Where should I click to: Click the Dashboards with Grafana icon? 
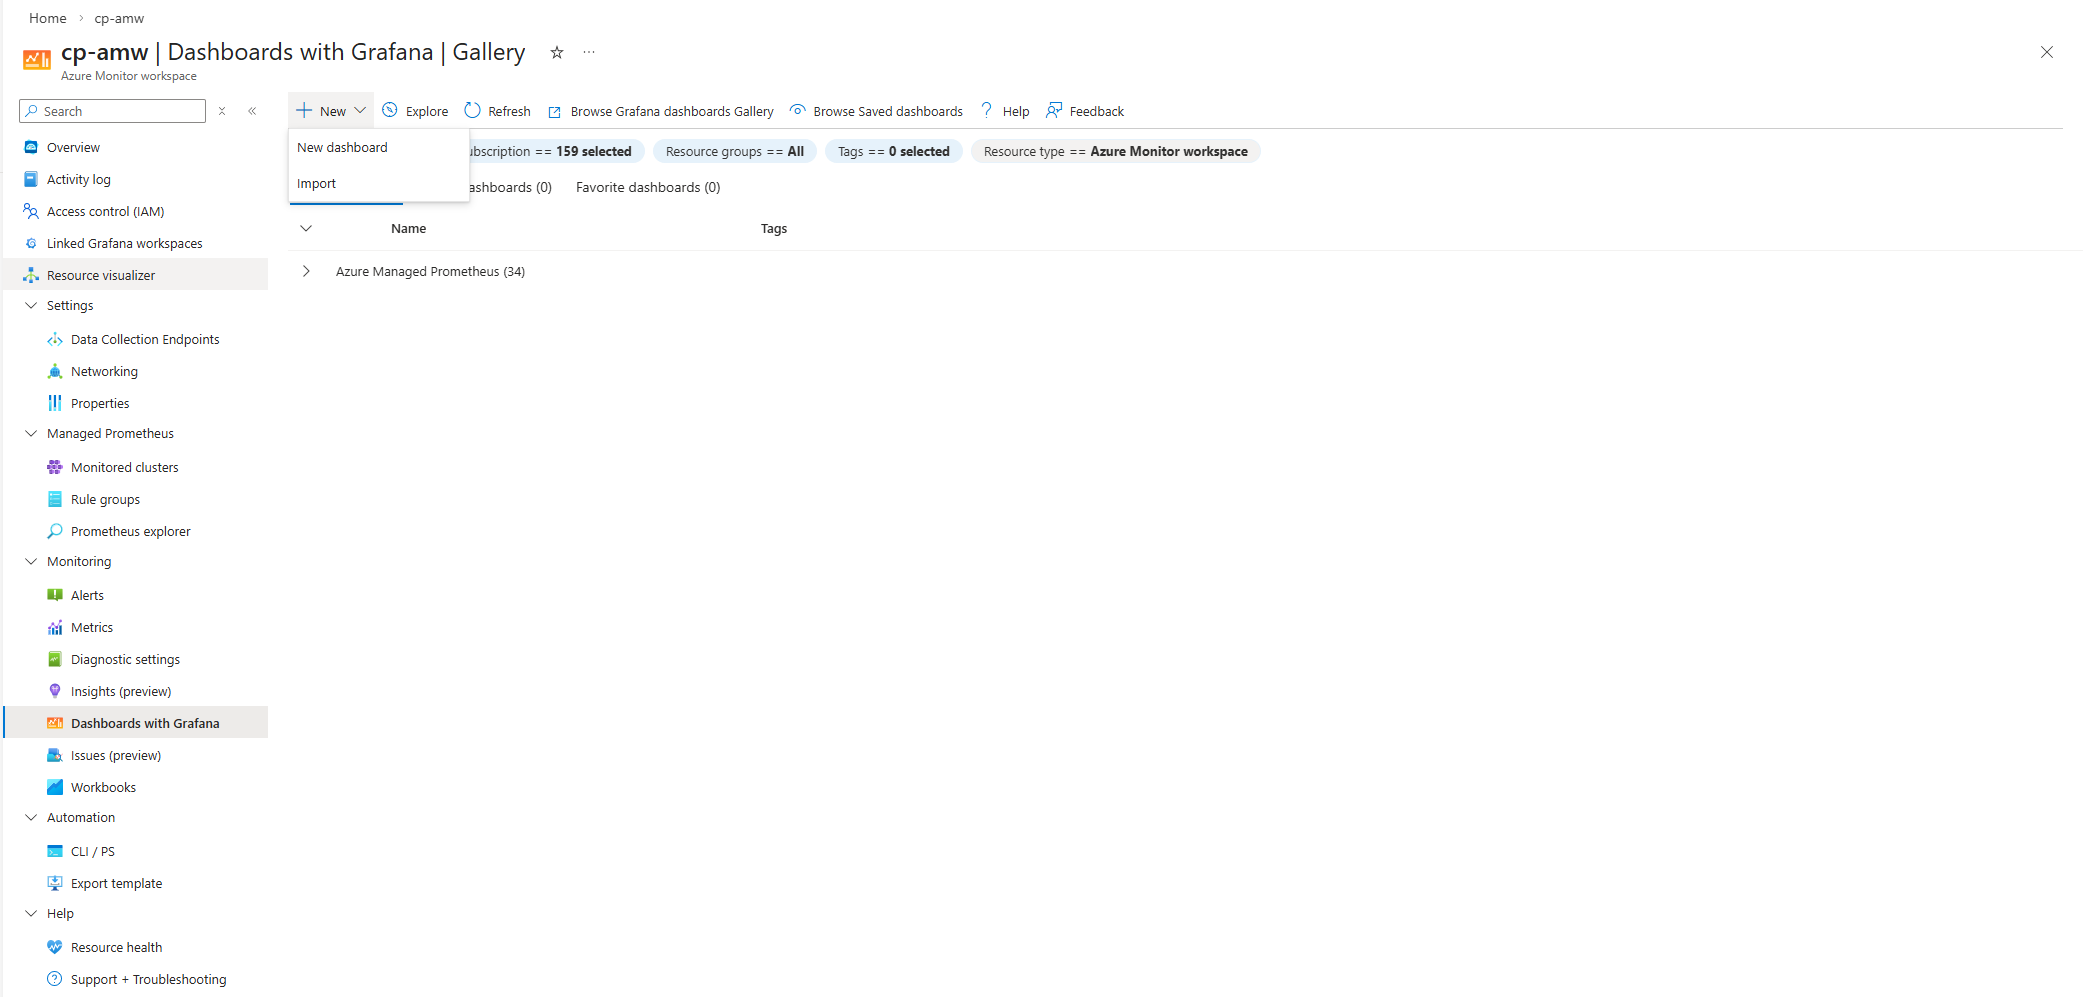[x=55, y=723]
